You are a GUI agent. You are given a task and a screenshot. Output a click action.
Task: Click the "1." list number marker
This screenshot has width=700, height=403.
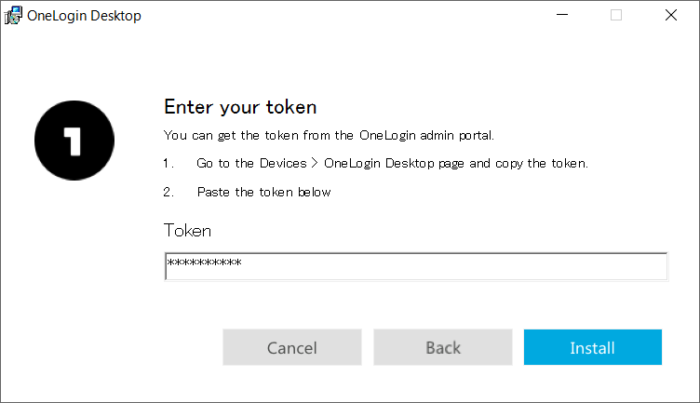tap(168, 163)
